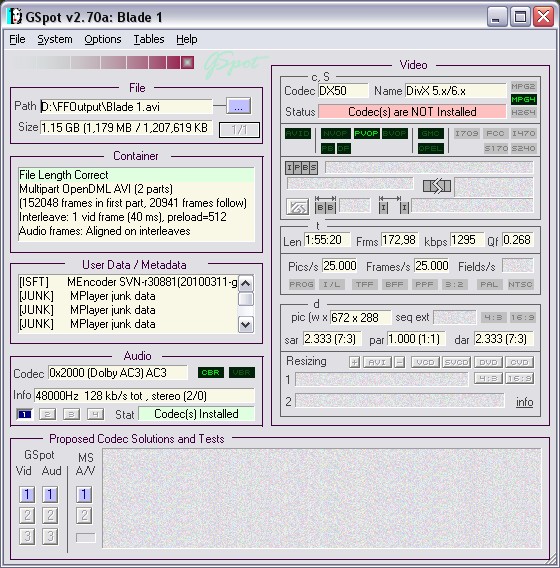Click the BVOP indicator

click(394, 133)
